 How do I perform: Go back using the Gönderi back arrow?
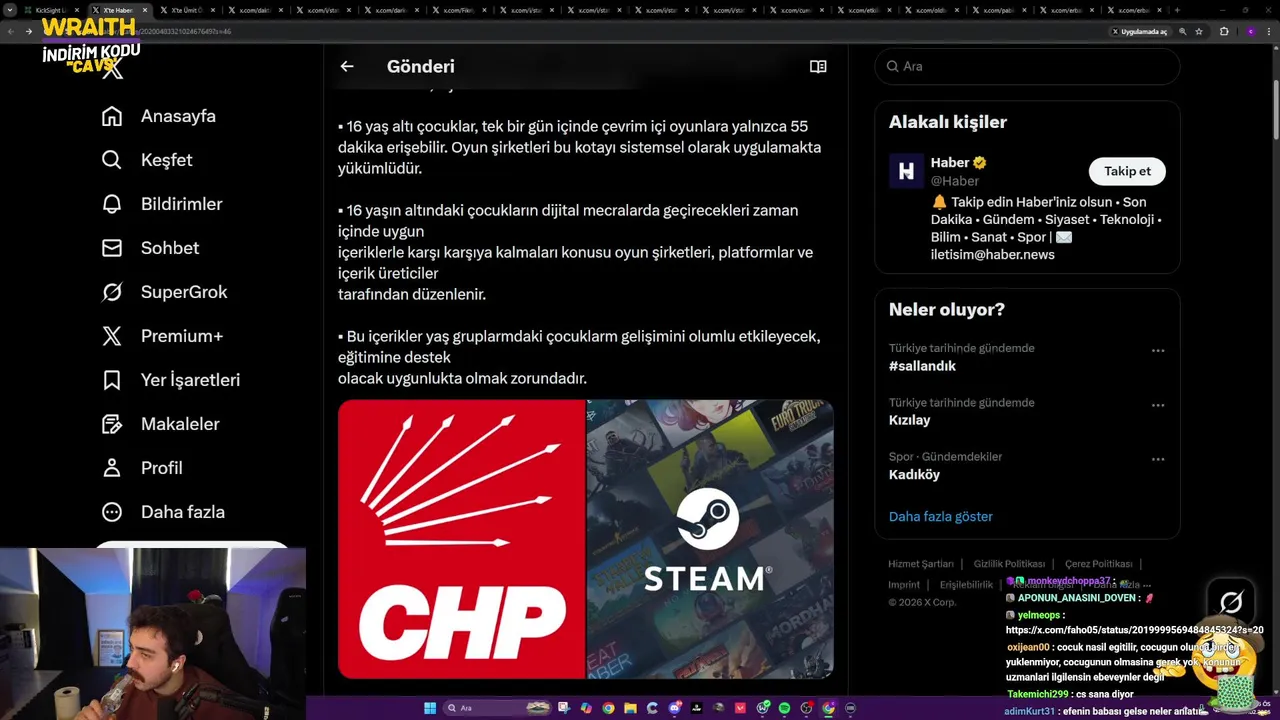pos(347,66)
